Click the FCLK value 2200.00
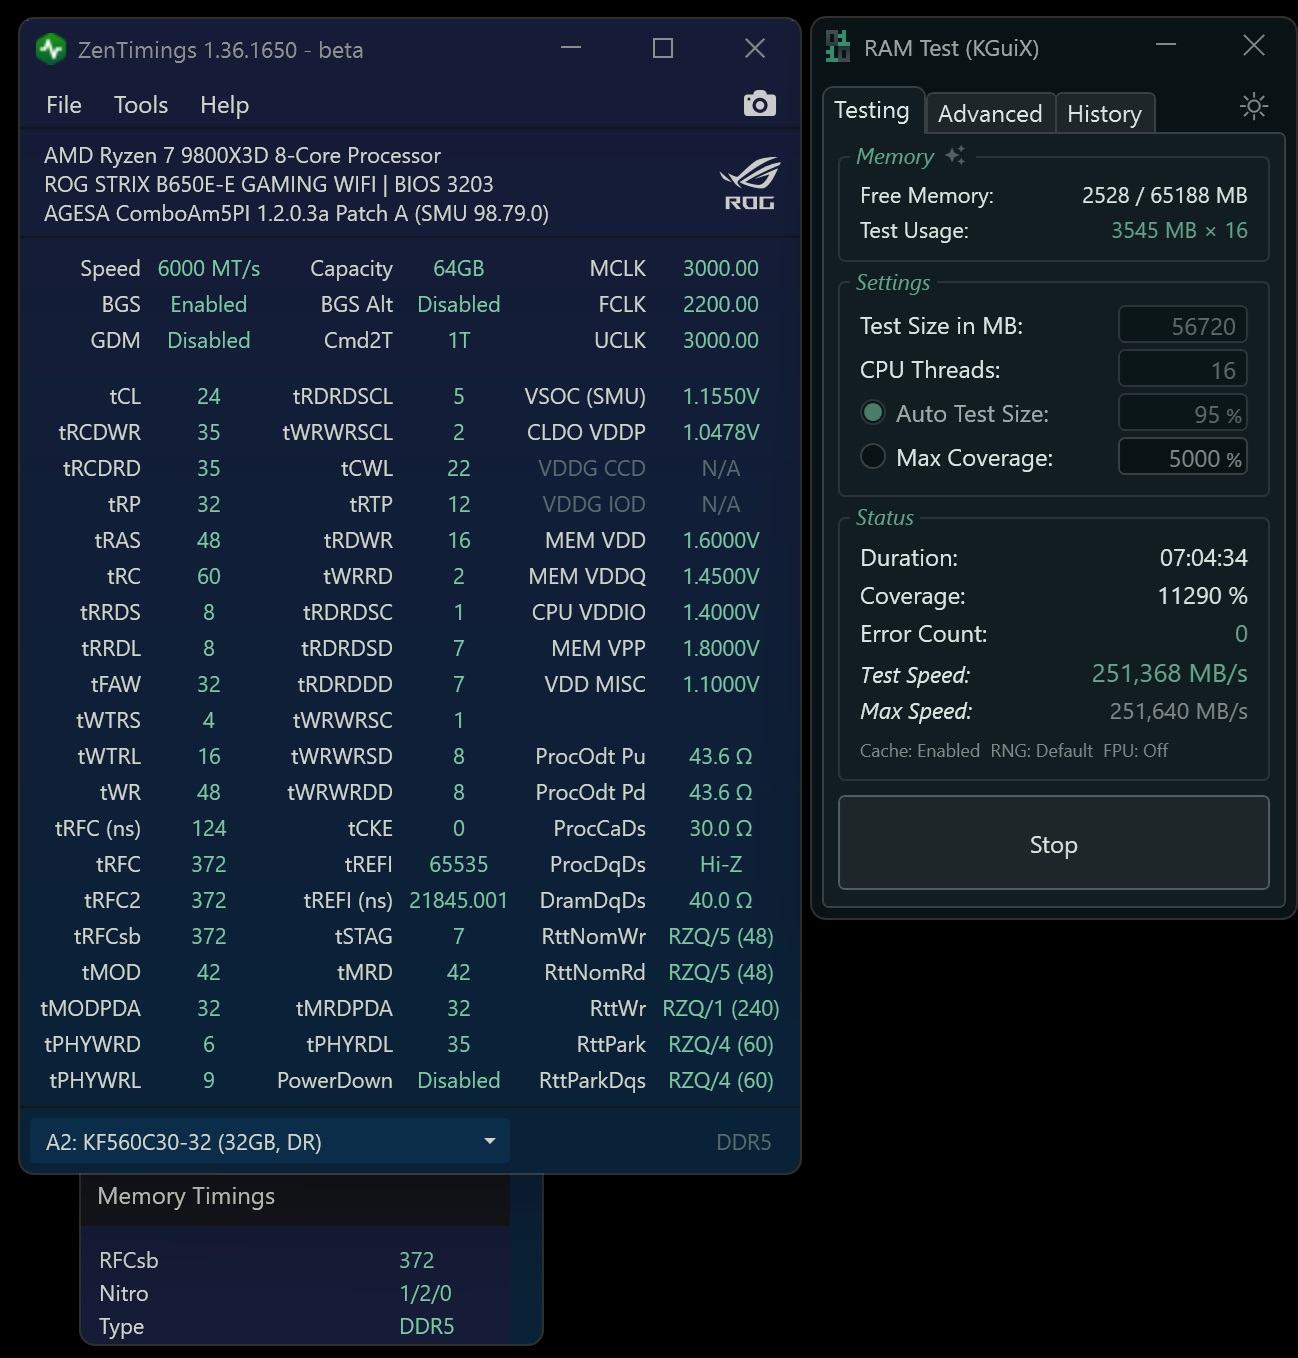Image resolution: width=1298 pixels, height=1358 pixels. point(720,304)
